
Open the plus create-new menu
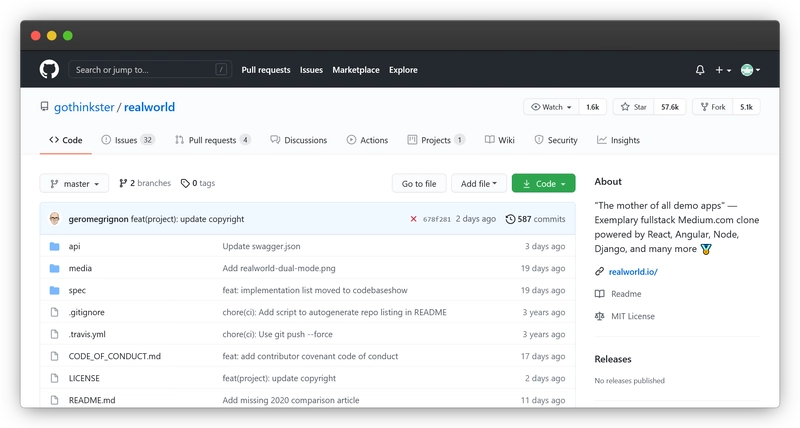tap(723, 70)
